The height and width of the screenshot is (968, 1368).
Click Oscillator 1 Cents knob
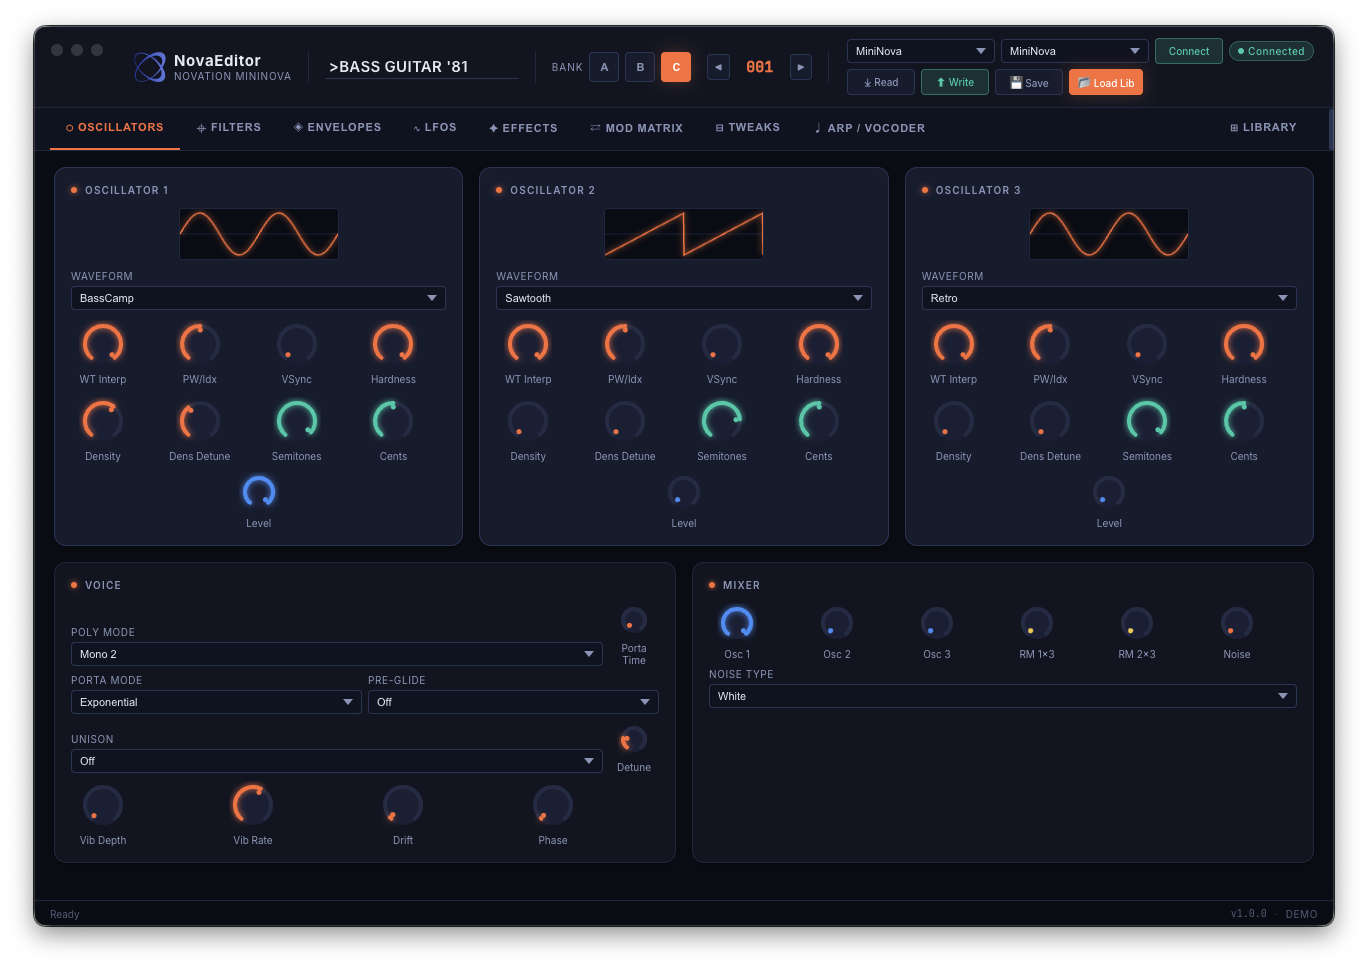[x=393, y=421]
